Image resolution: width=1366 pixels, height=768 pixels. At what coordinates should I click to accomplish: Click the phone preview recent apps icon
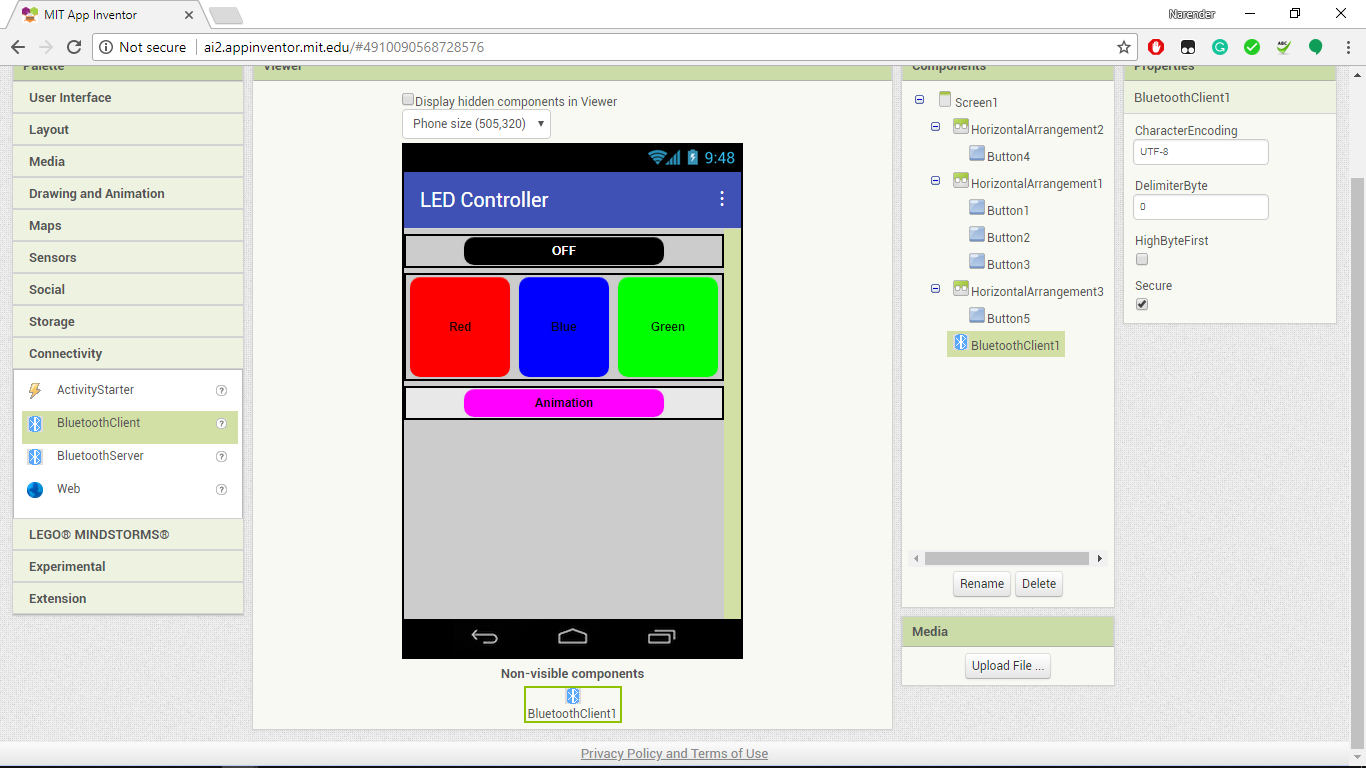(x=661, y=637)
